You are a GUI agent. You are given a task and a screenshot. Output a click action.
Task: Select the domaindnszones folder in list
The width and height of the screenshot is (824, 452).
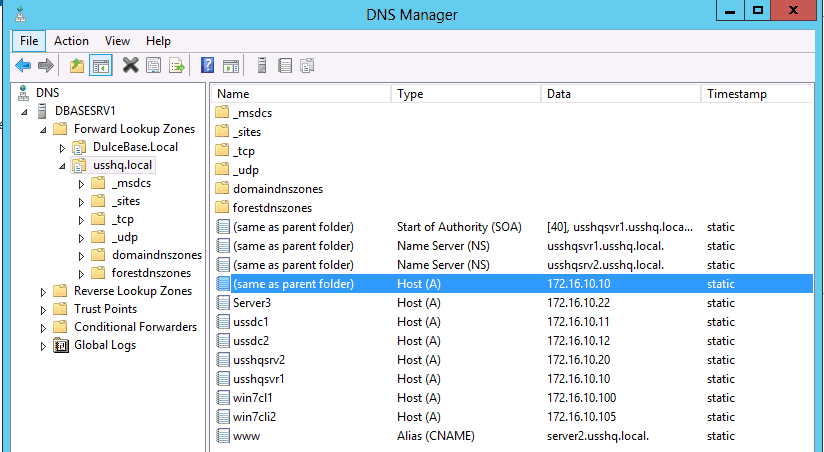tap(278, 189)
